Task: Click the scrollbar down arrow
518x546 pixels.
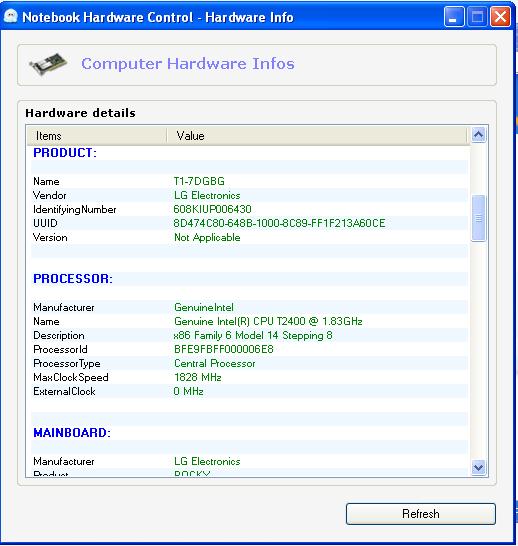Action: [x=478, y=467]
